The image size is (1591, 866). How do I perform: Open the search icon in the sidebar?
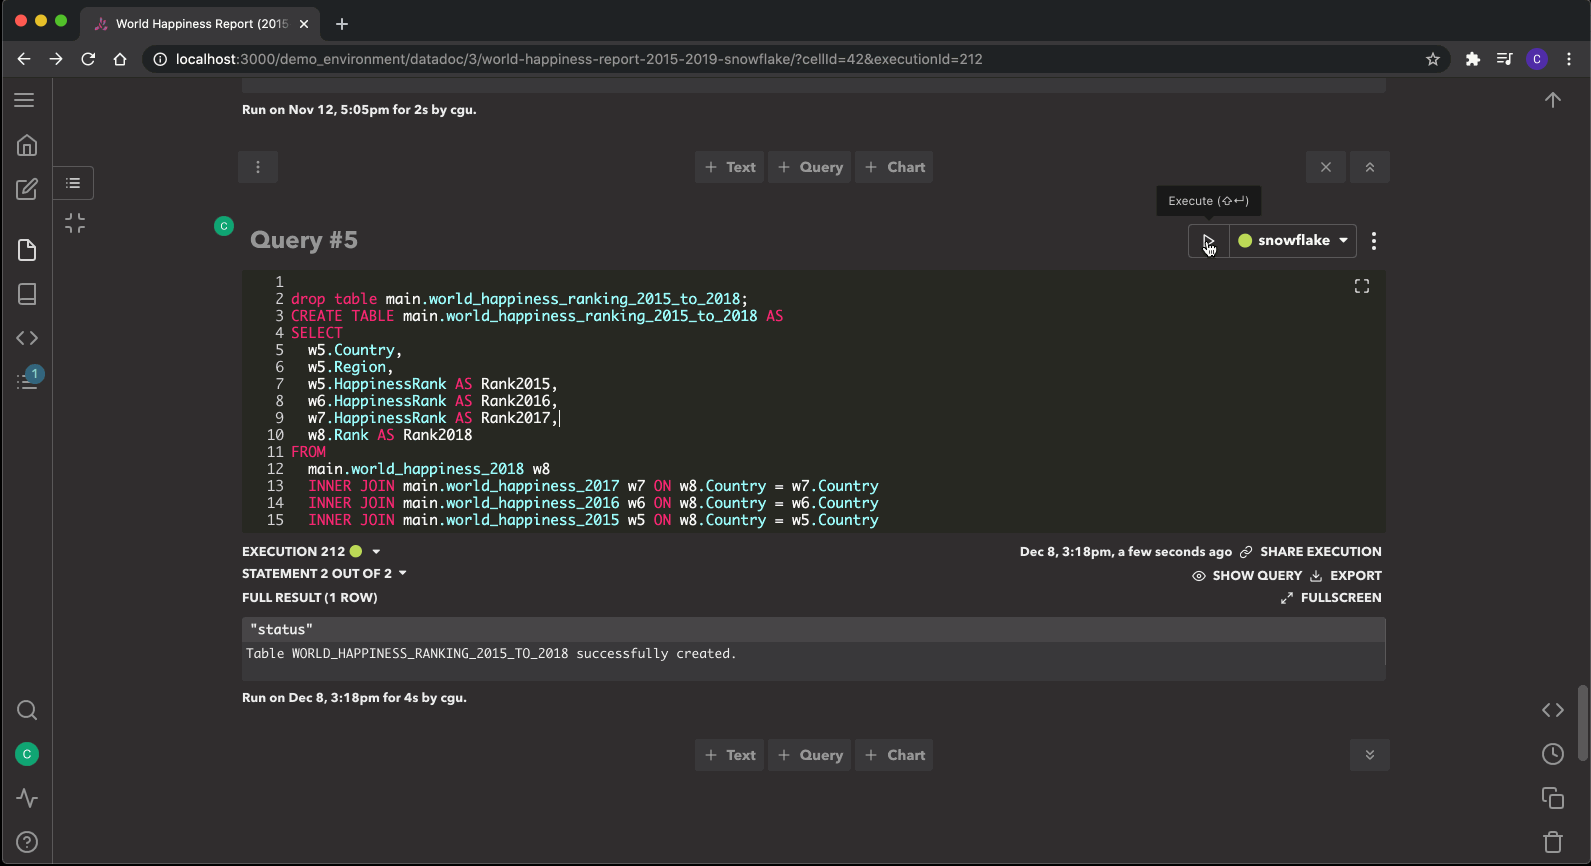click(27, 710)
